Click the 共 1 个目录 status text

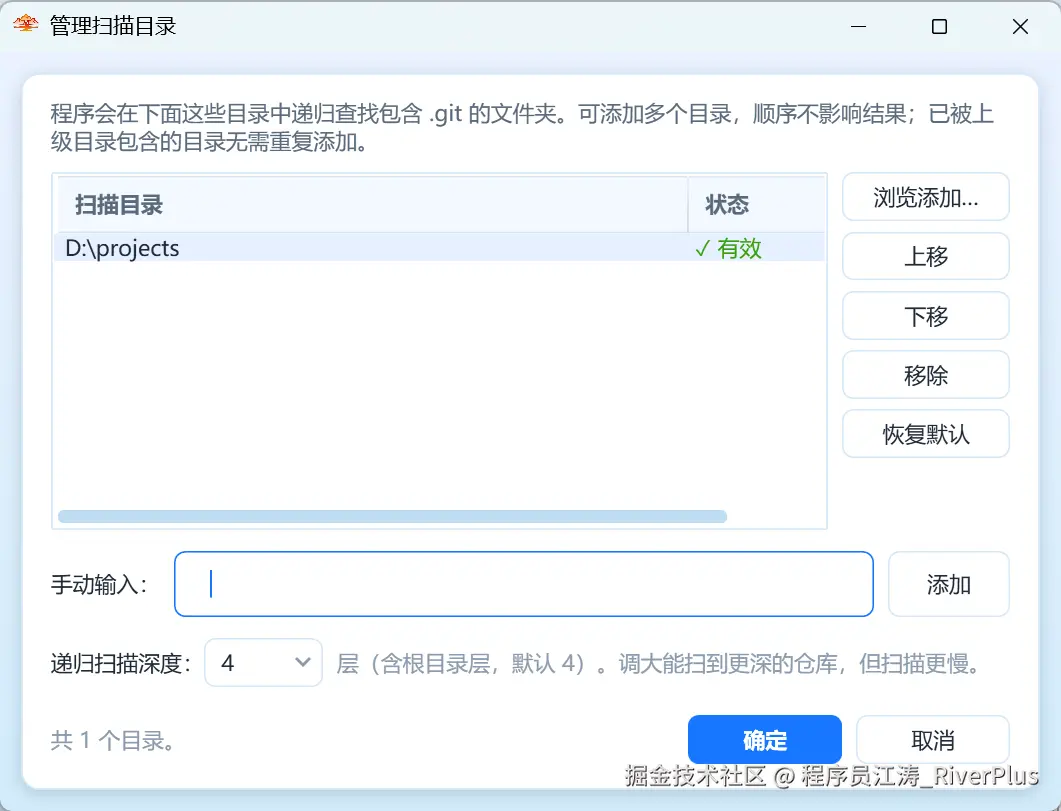[x=113, y=741]
